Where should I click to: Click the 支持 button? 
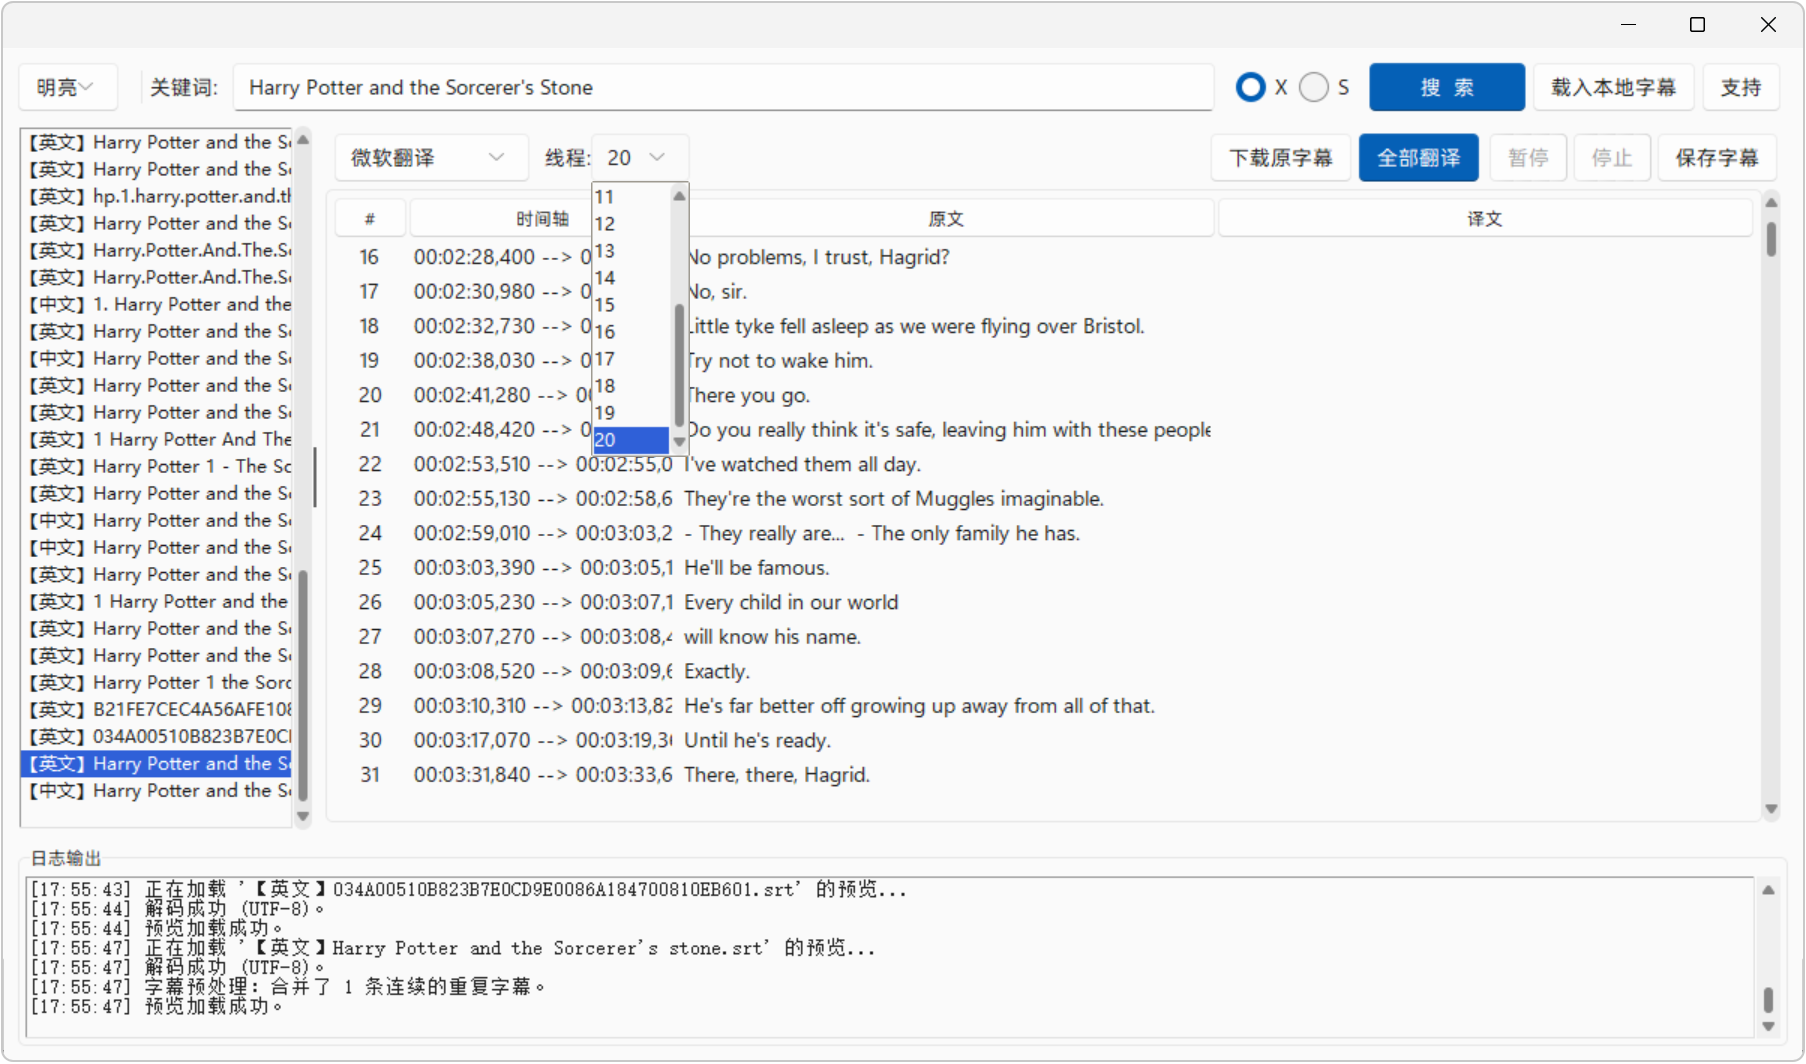point(1741,88)
